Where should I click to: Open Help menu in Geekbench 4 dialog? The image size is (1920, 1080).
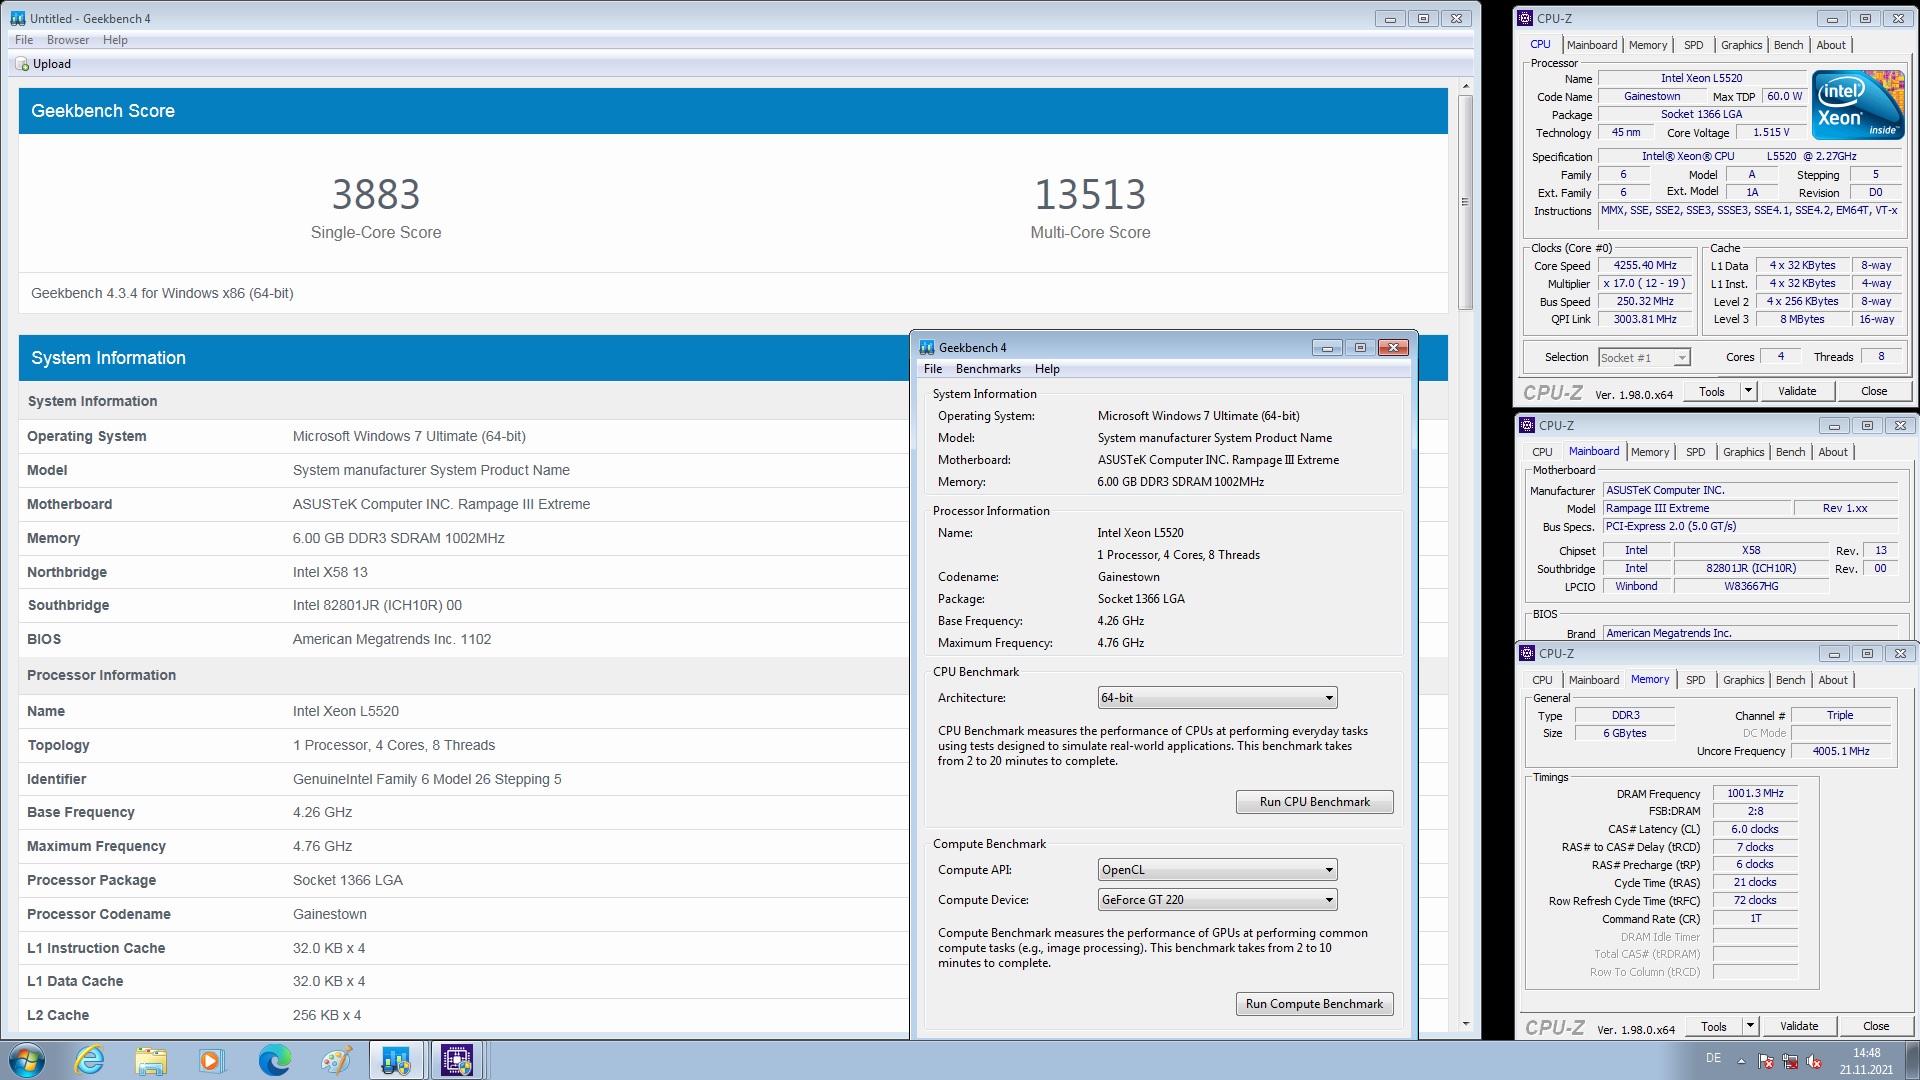click(1047, 369)
